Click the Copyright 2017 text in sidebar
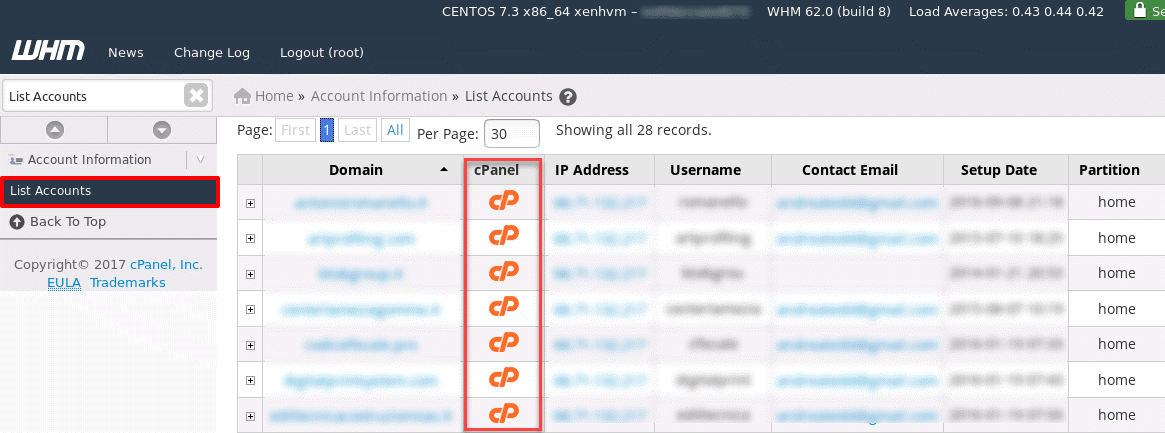 [x=71, y=265]
